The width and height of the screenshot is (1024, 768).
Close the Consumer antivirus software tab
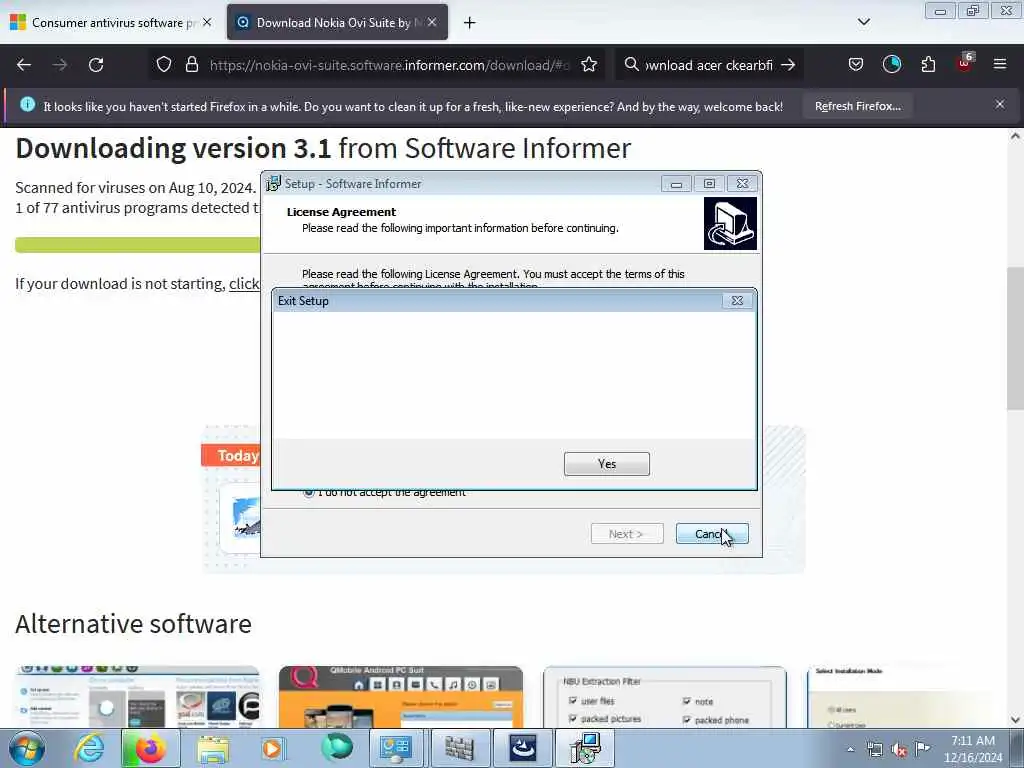pyautogui.click(x=206, y=22)
